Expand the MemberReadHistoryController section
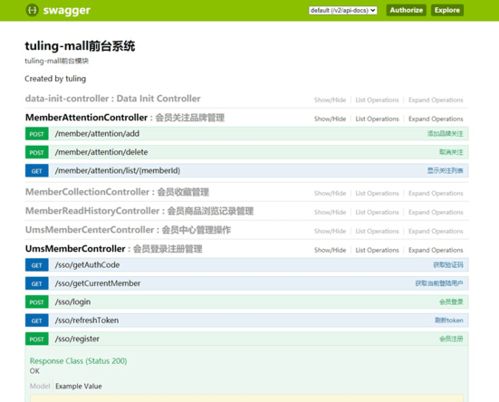The height and width of the screenshot is (402, 499). pyautogui.click(x=139, y=211)
